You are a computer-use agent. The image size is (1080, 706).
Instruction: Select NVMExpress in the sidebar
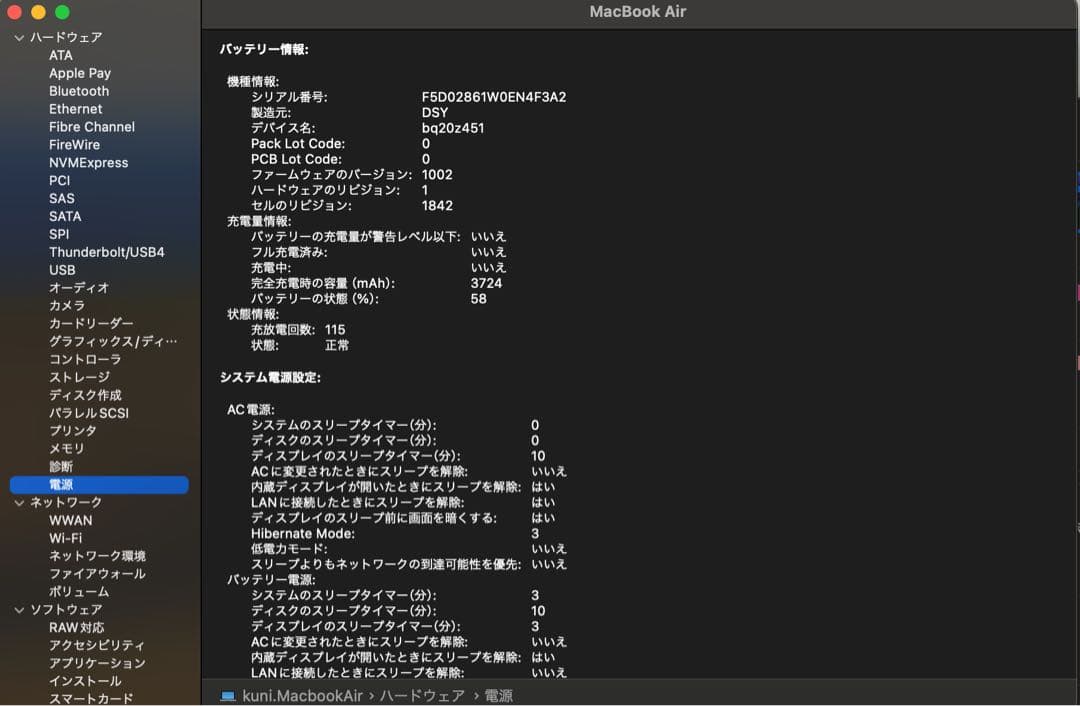pos(88,163)
